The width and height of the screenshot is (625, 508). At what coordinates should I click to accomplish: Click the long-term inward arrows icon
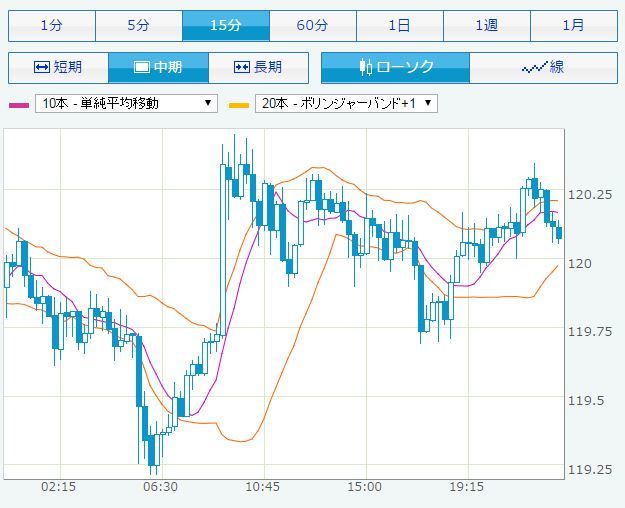pos(242,67)
